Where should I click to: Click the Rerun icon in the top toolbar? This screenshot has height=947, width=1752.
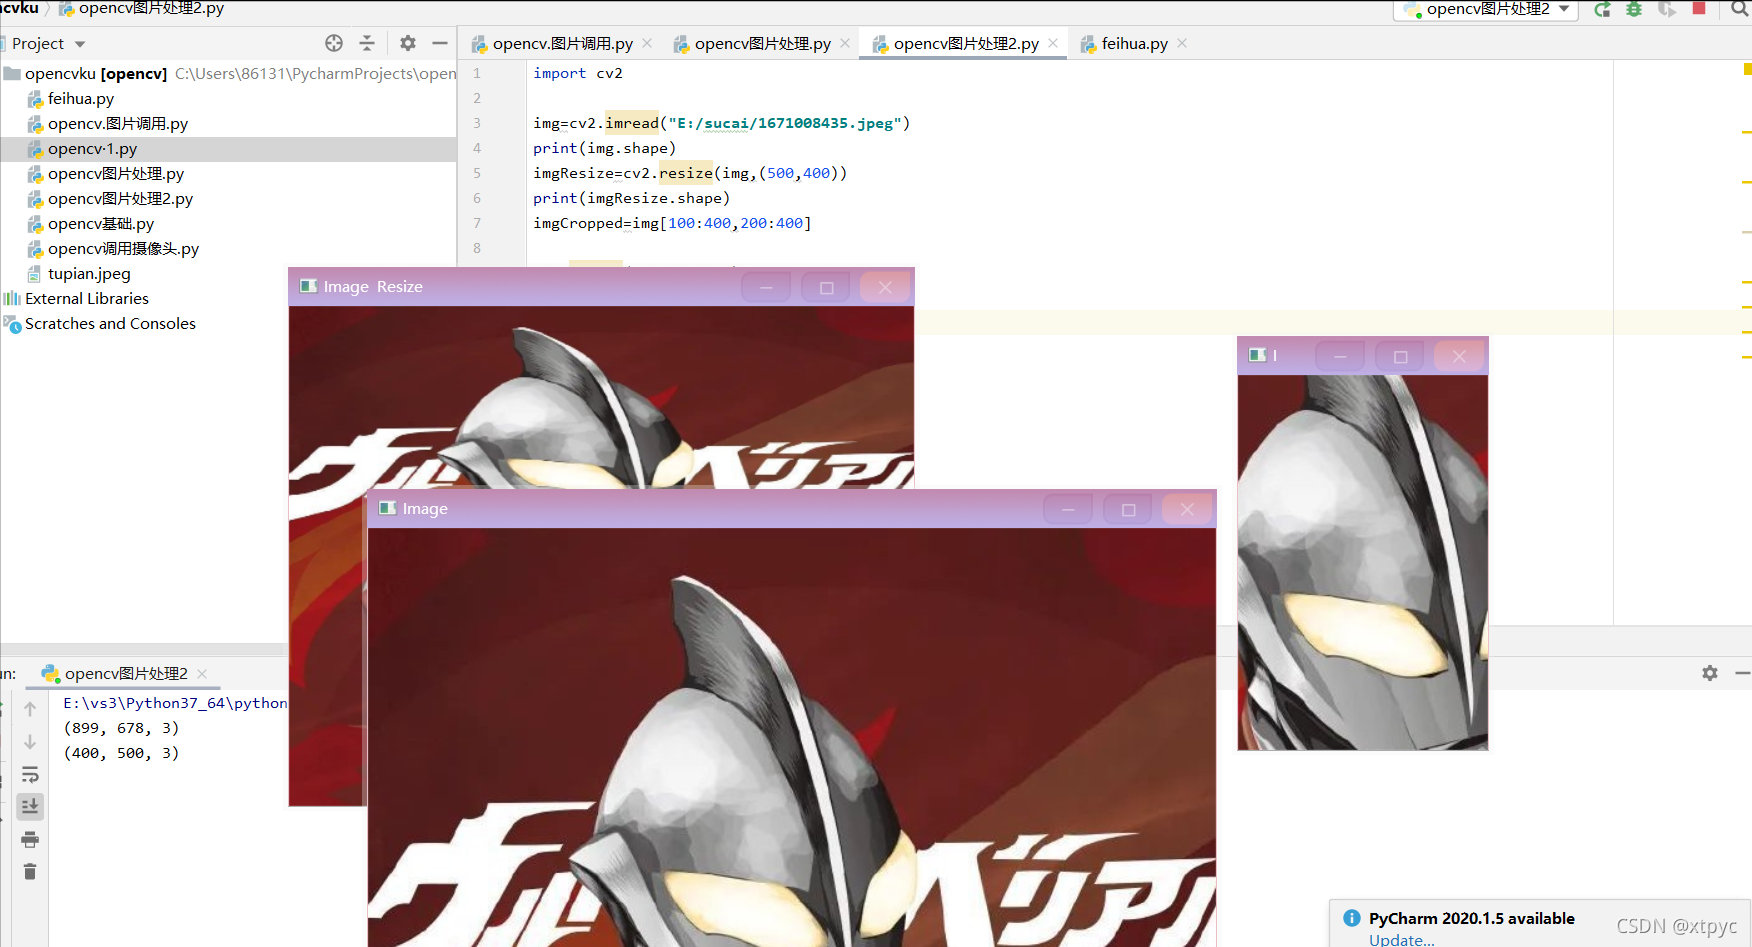click(1602, 9)
